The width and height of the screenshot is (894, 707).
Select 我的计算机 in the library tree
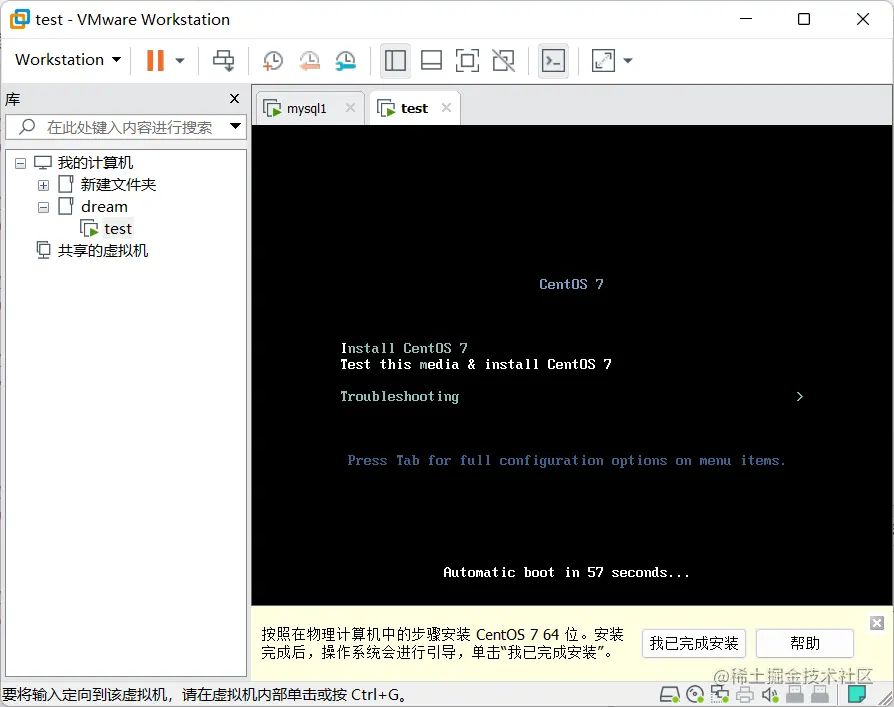95,162
